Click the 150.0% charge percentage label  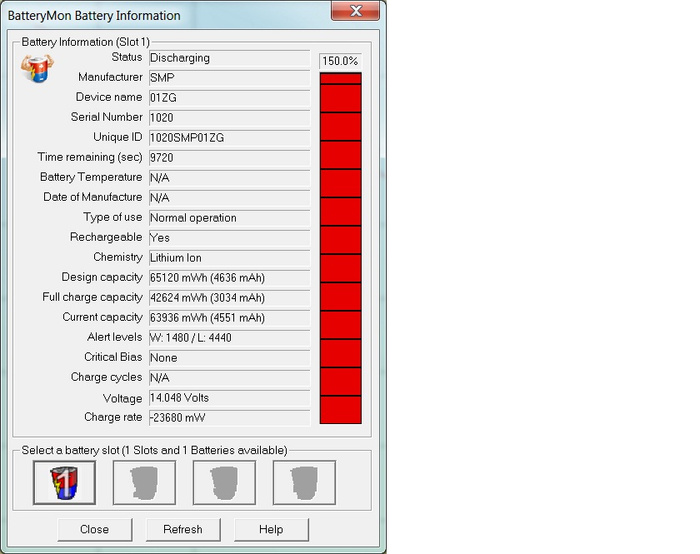(x=340, y=61)
